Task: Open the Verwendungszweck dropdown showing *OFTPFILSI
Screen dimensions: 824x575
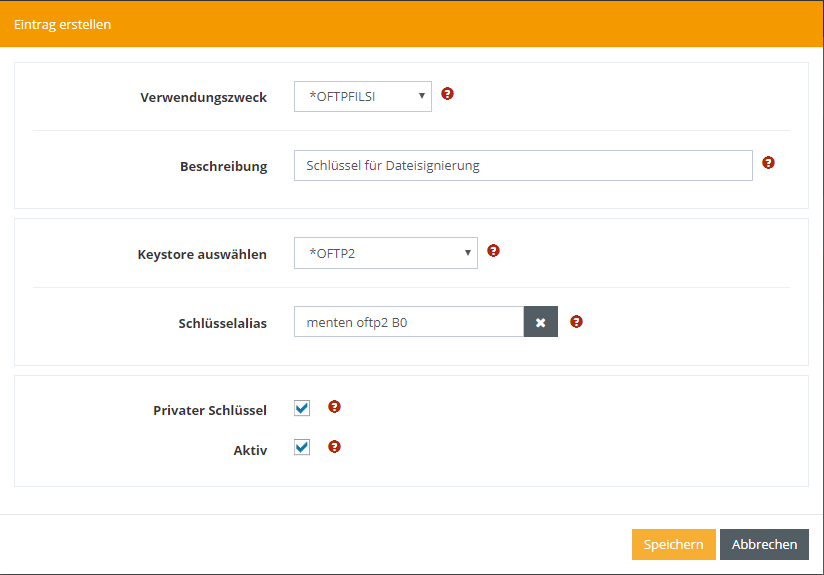Action: pyautogui.click(x=363, y=97)
